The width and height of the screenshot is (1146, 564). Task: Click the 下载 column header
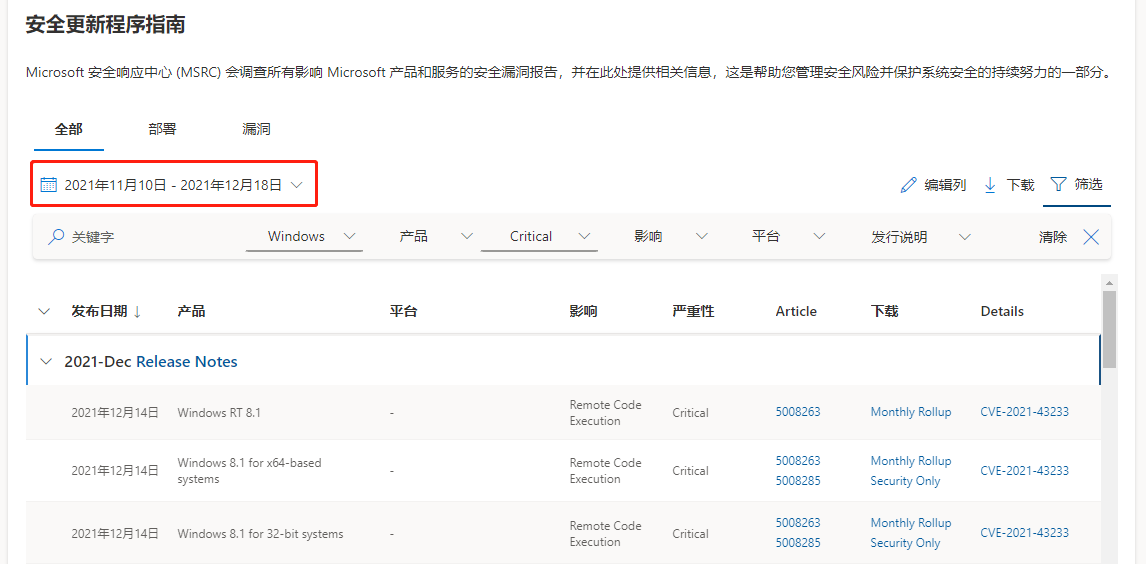coord(884,311)
